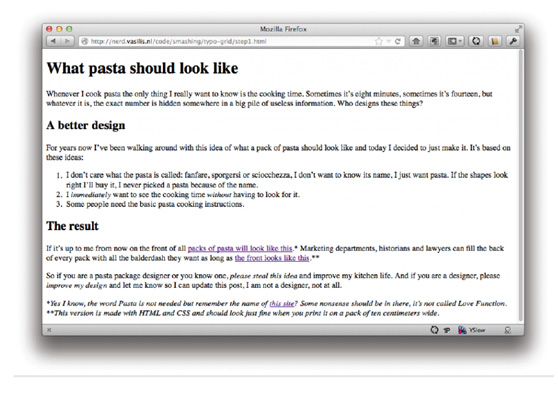The height and width of the screenshot is (395, 558).
Task: Open the 'this site' footnote link
Action: point(281,304)
